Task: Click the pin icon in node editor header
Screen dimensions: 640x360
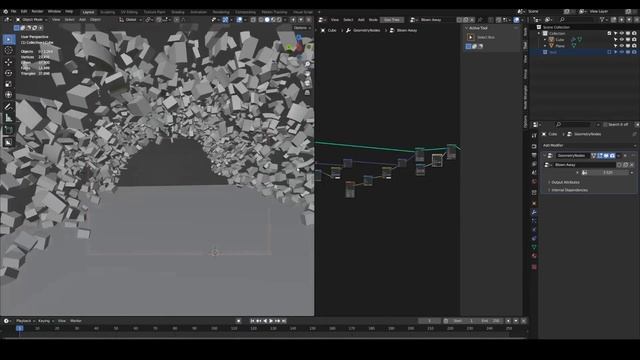Action: click(480, 20)
